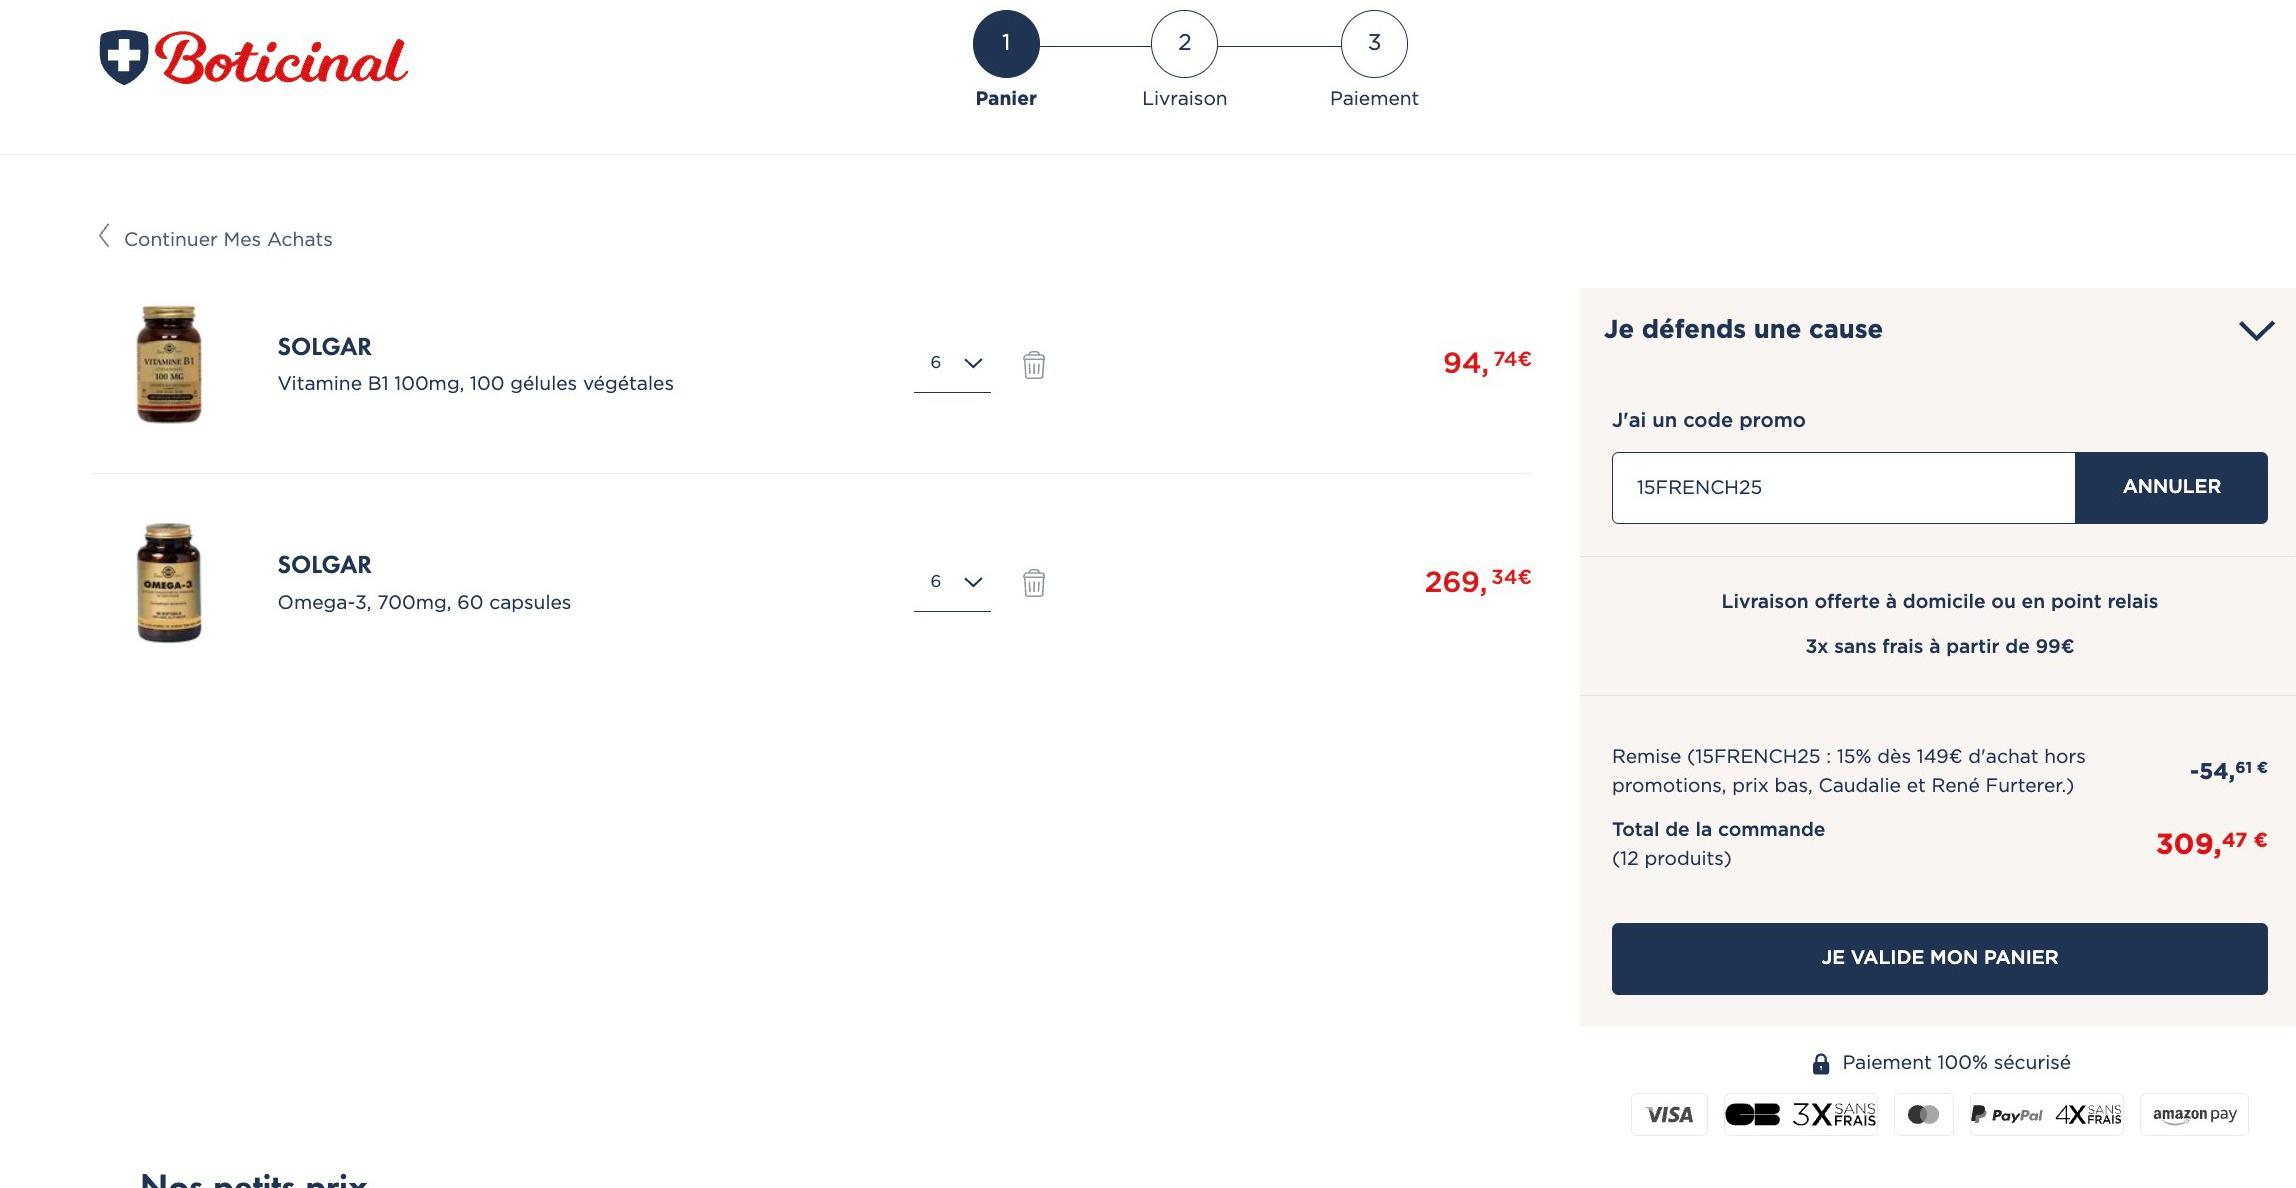Open quantity dropdown for Vitamine B1

coord(952,363)
